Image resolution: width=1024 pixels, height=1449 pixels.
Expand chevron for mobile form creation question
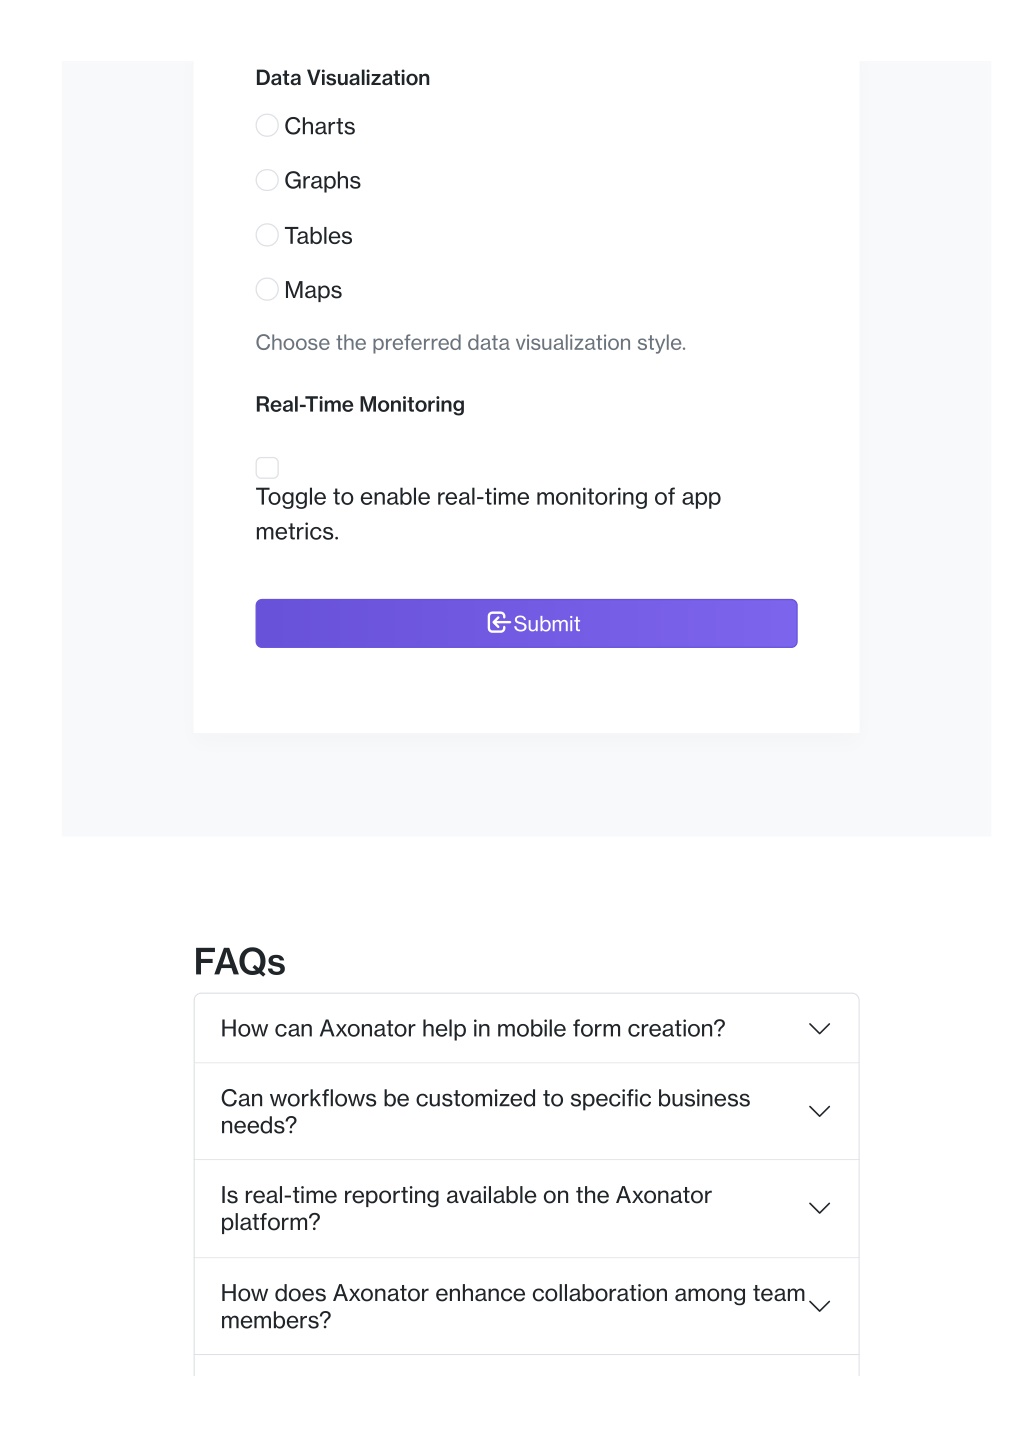pos(820,1029)
